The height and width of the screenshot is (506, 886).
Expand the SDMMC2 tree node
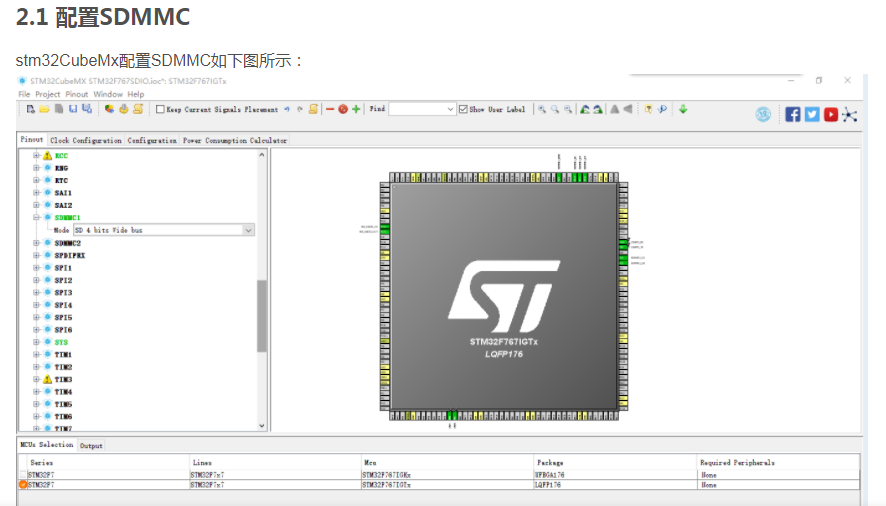[36, 243]
